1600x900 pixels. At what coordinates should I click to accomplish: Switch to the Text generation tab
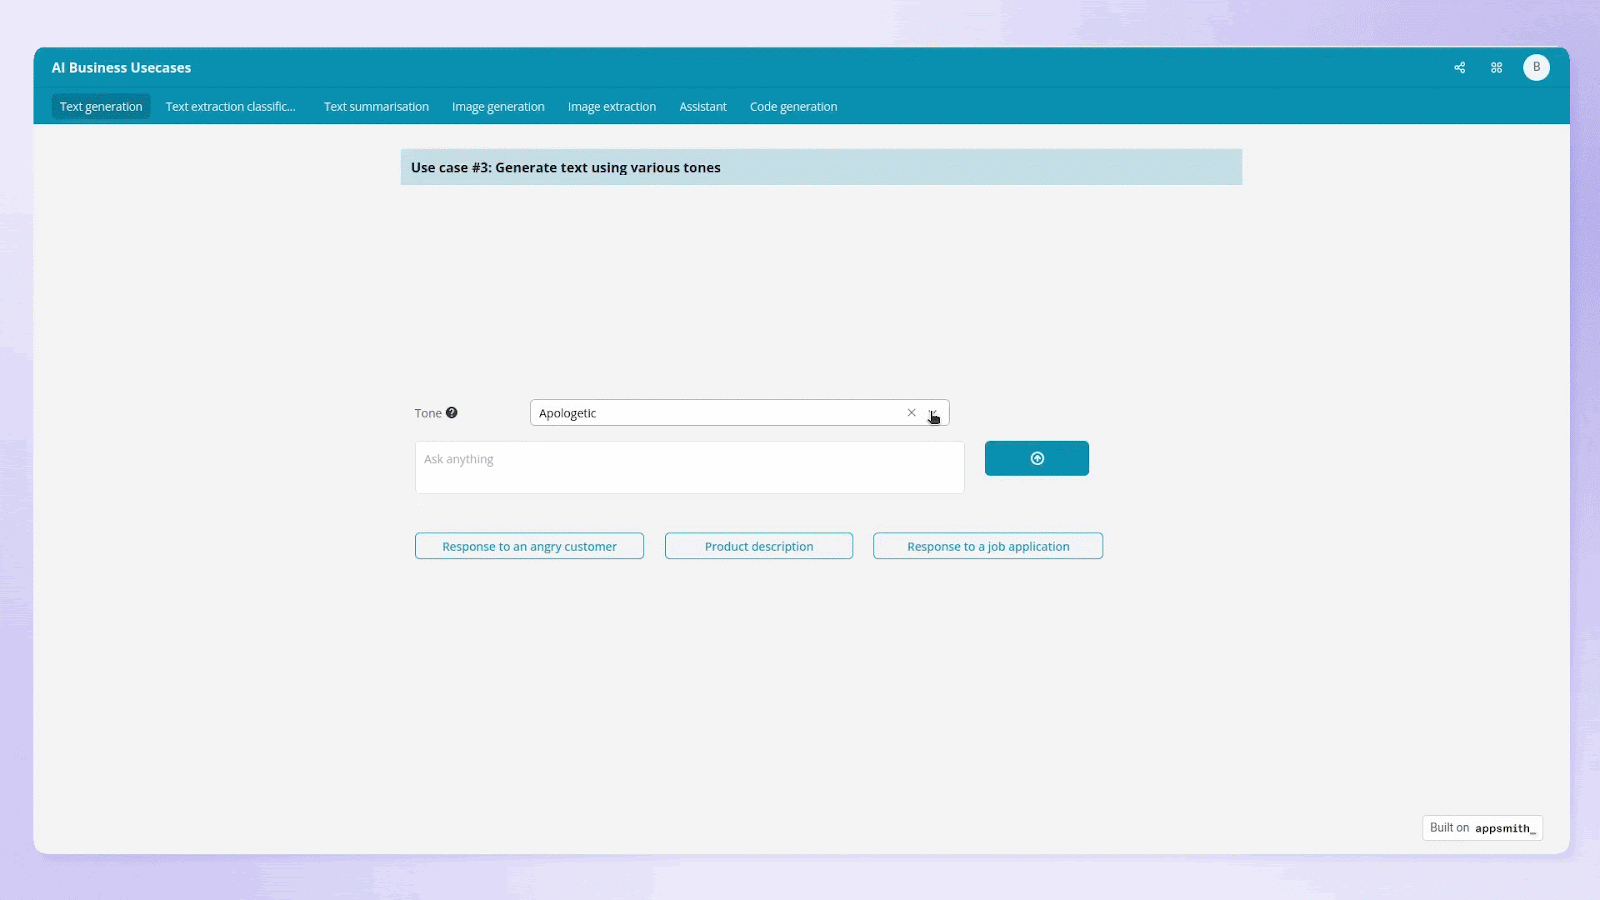click(x=101, y=107)
